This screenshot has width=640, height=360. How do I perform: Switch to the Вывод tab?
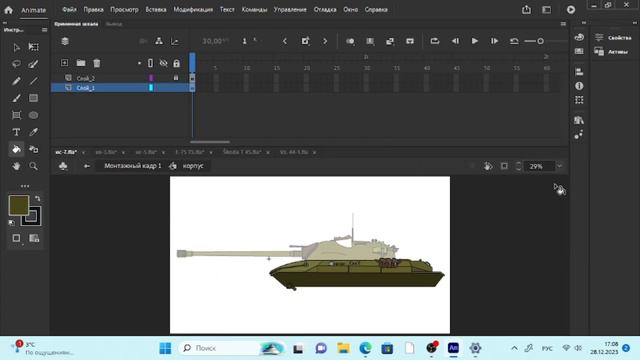[x=114, y=24]
